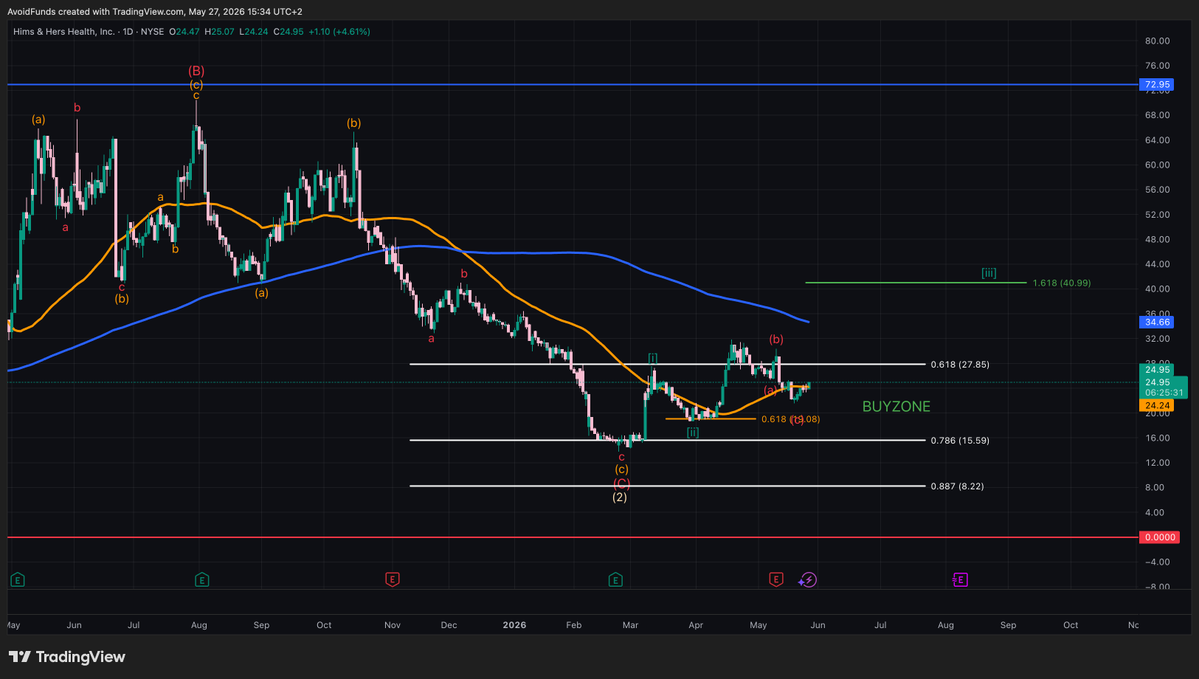Click the horizontal red line at 0.0000
This screenshot has width=1199, height=679.
[572, 538]
